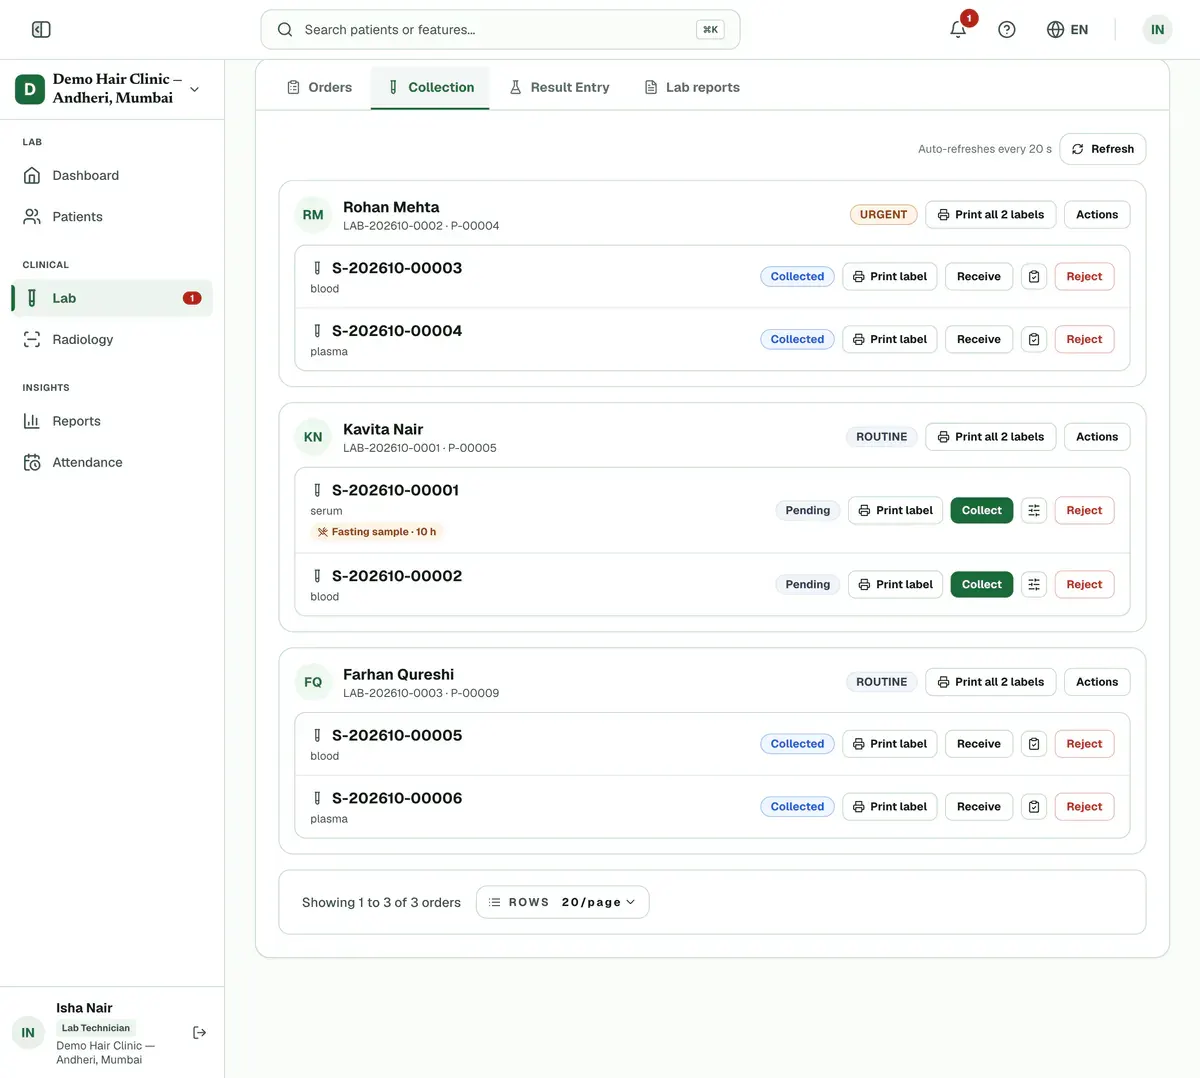Image resolution: width=1200 pixels, height=1078 pixels.
Task: Focus the search patients or features field
Action: coord(500,30)
